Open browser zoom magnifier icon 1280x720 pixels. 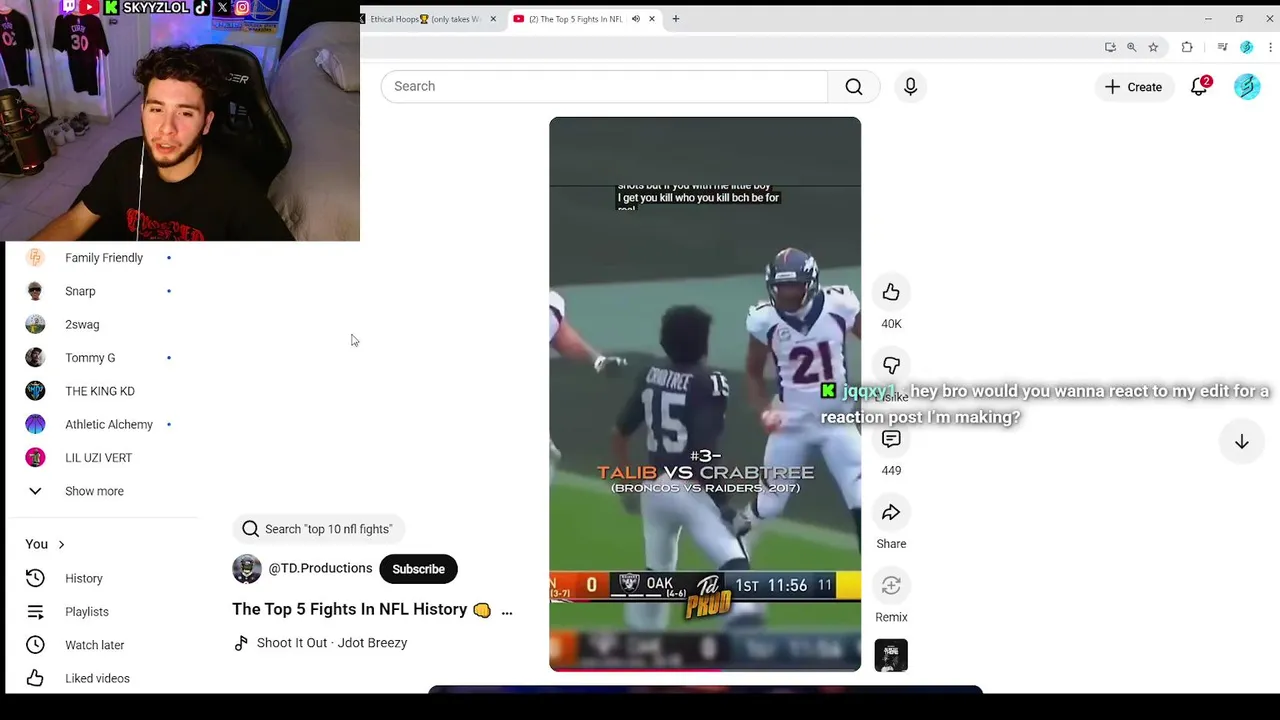(1131, 47)
